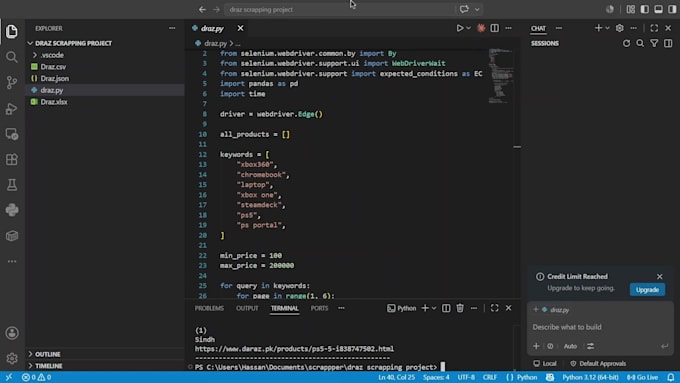Run the Python file
This screenshot has width=680, height=383.
tap(460, 28)
